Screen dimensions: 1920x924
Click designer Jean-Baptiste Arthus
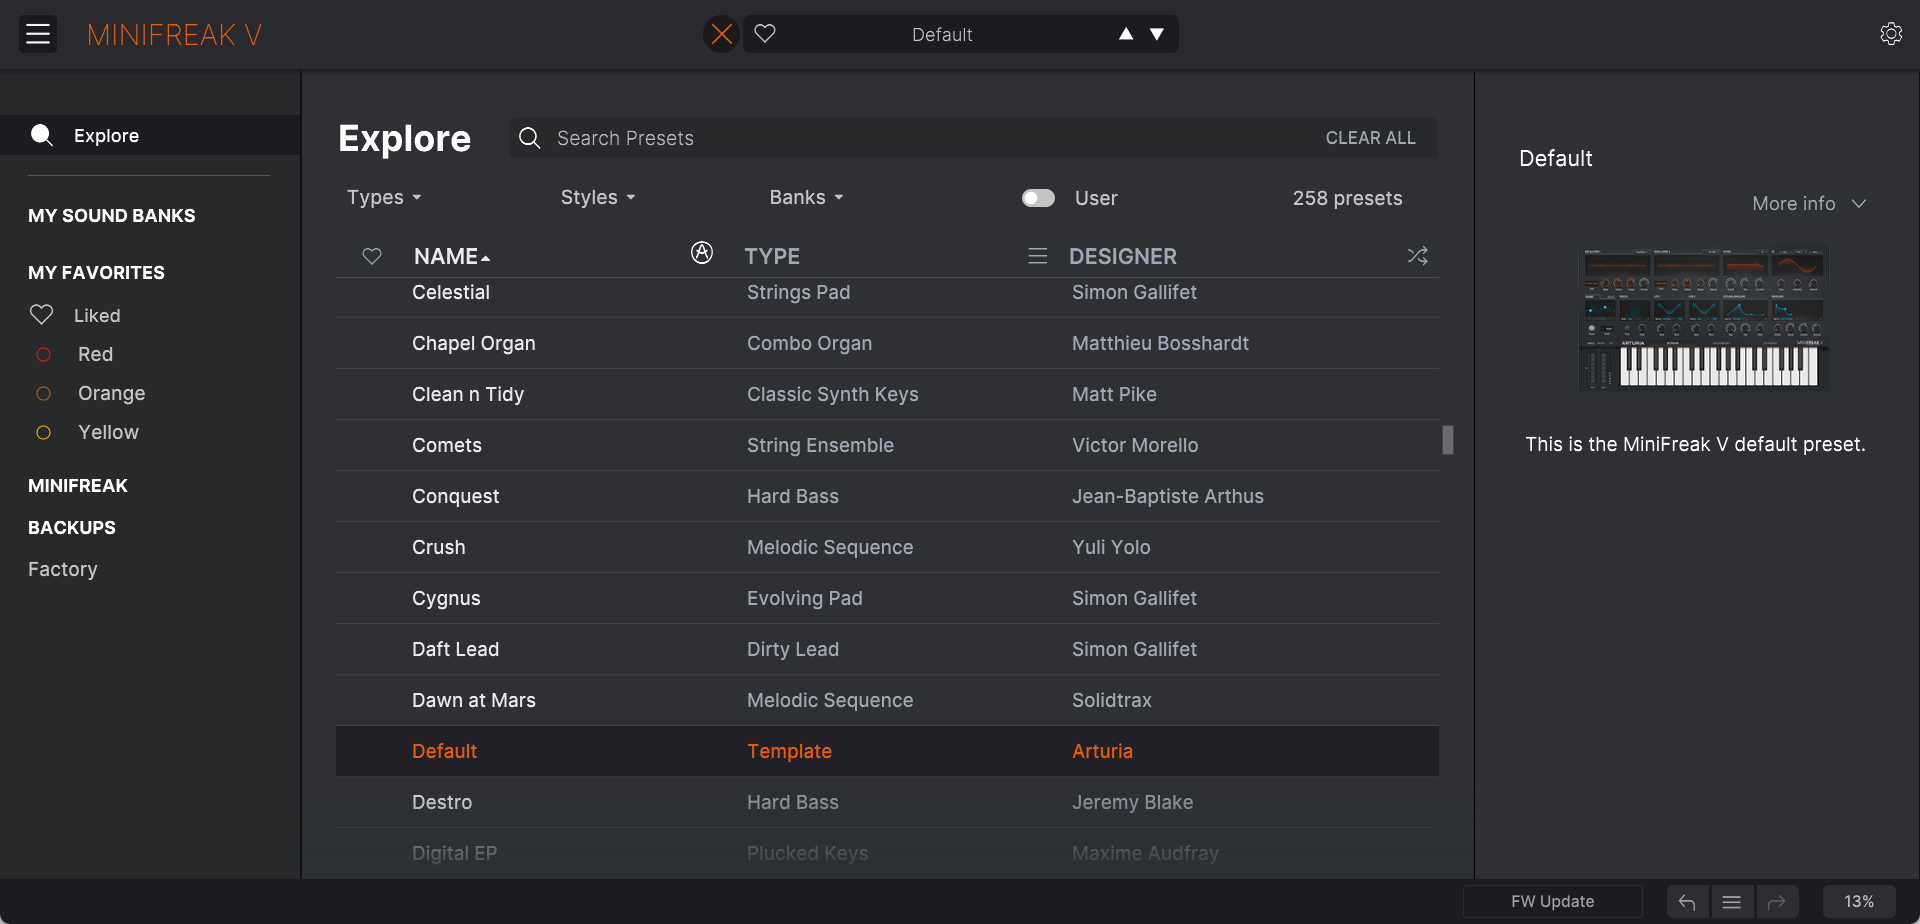pos(1167,496)
